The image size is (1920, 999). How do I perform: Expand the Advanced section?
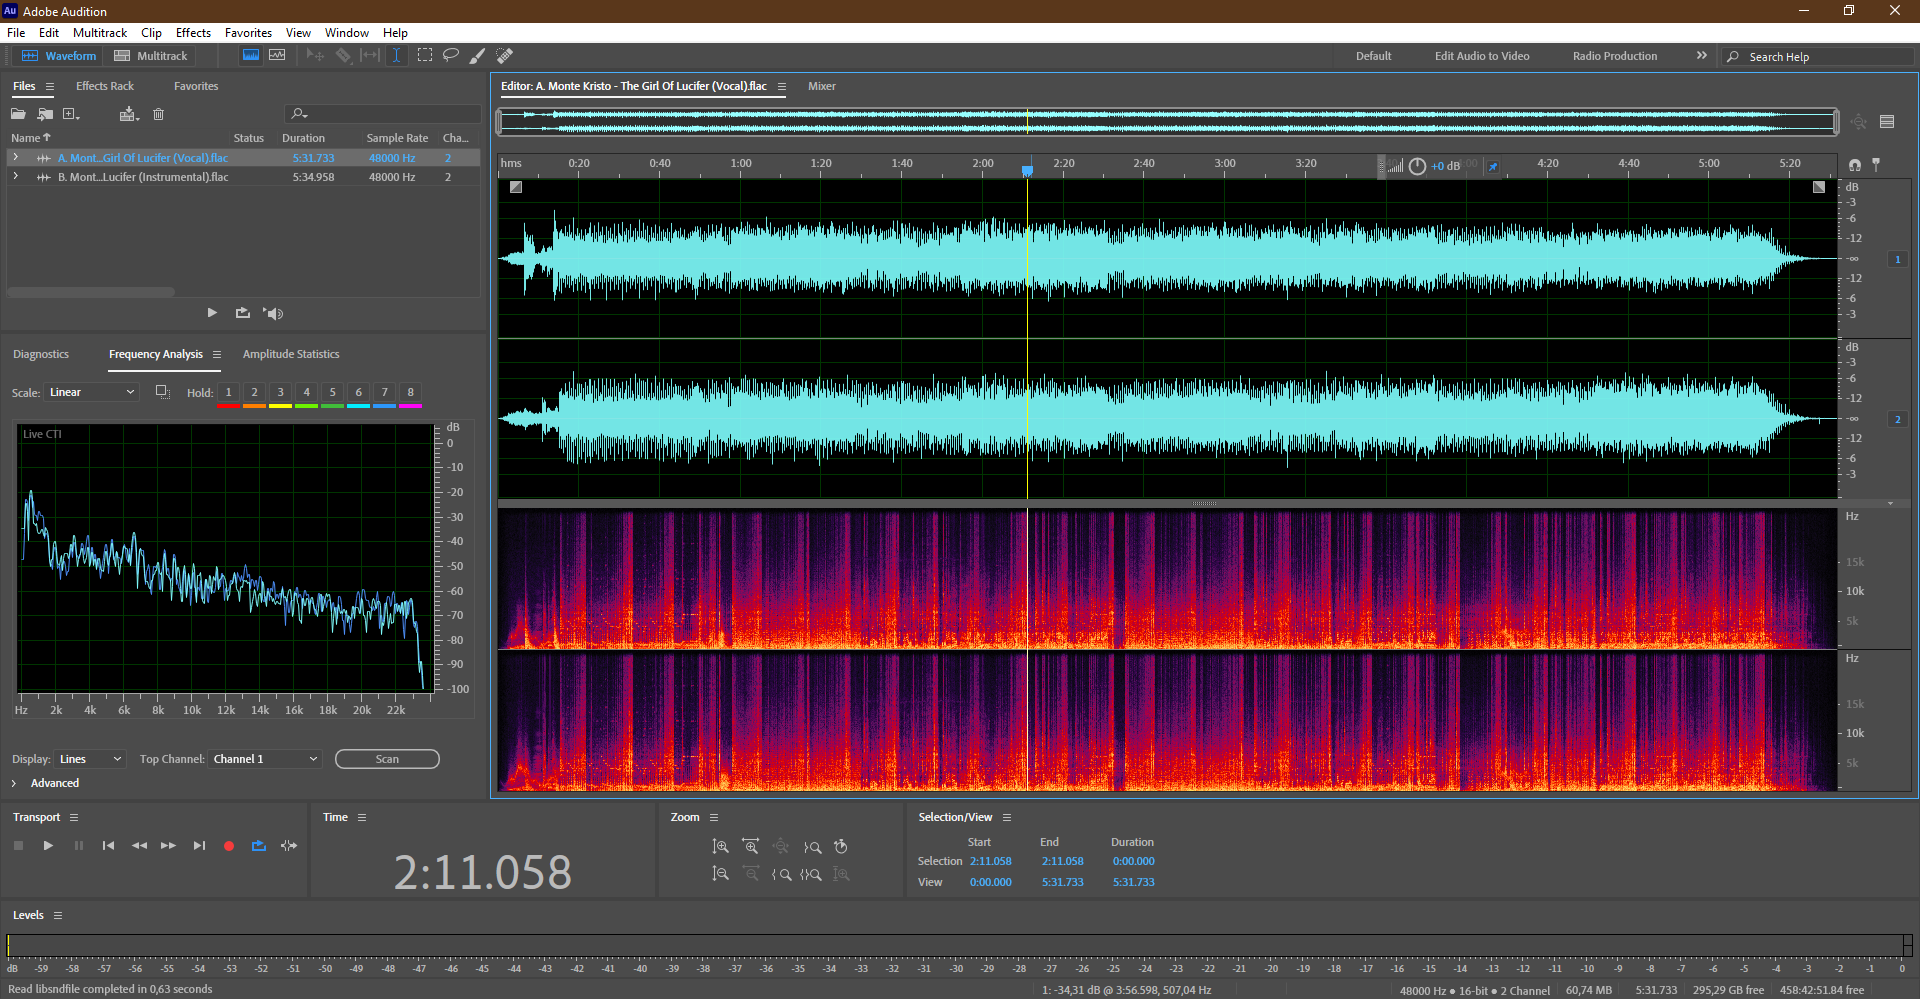point(14,783)
